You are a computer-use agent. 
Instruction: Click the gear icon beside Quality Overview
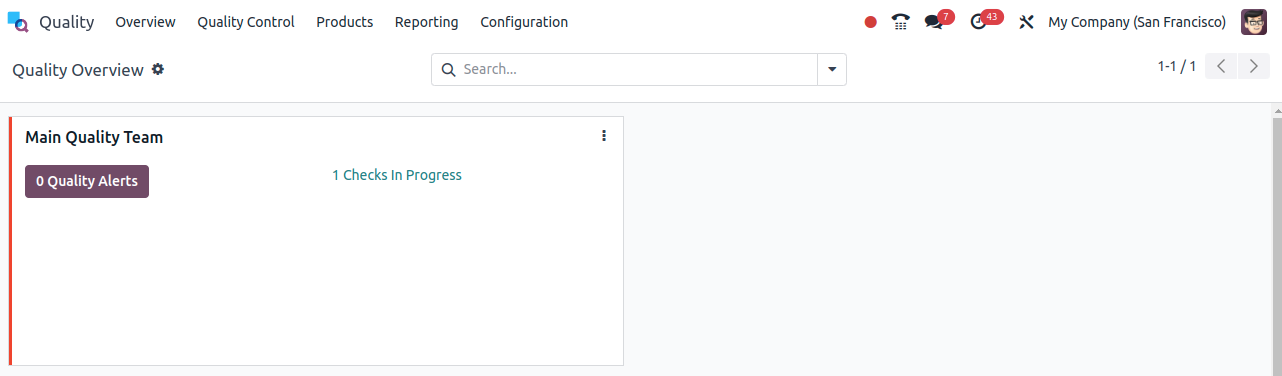click(158, 70)
